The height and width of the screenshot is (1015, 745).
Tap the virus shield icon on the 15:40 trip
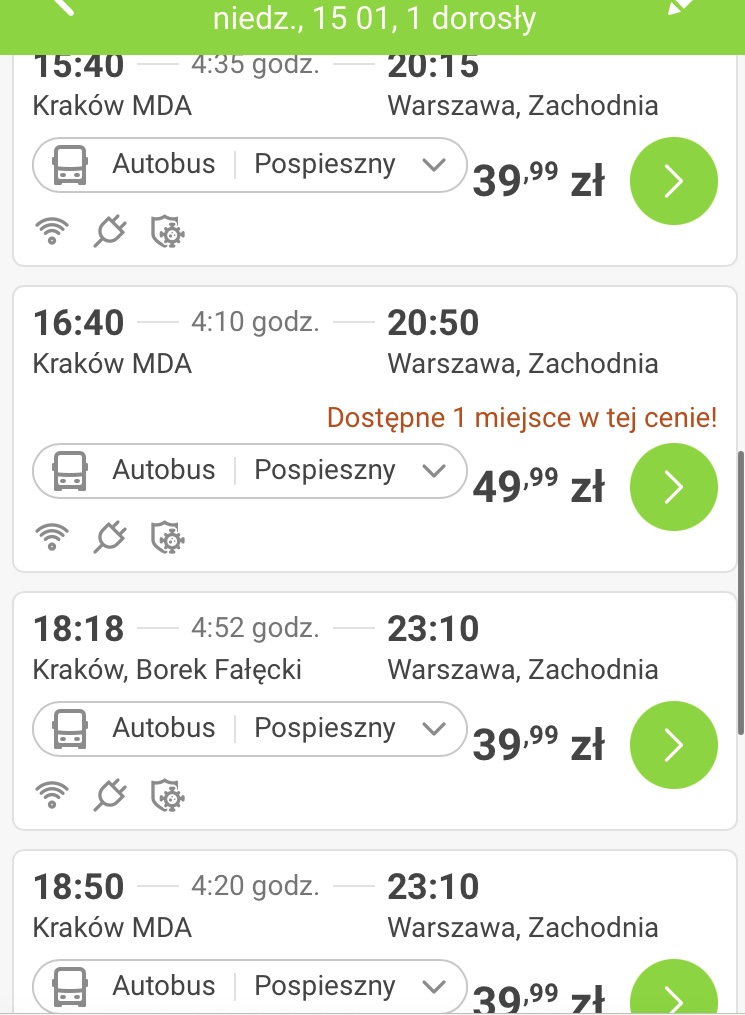pyautogui.click(x=168, y=231)
